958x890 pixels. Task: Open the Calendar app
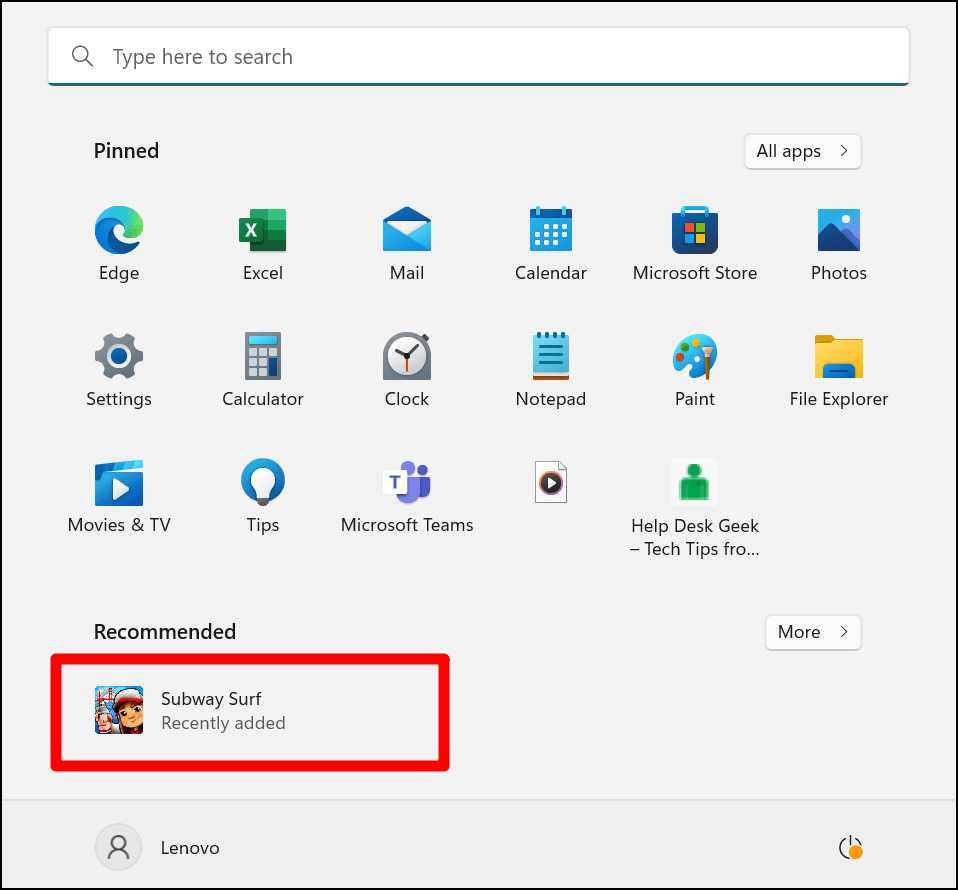pos(550,230)
